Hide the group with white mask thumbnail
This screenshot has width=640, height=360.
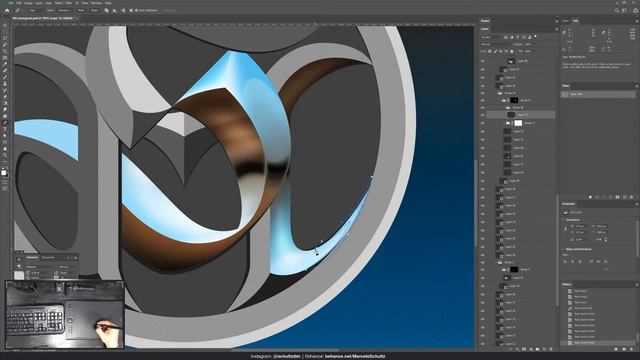coord(482,123)
